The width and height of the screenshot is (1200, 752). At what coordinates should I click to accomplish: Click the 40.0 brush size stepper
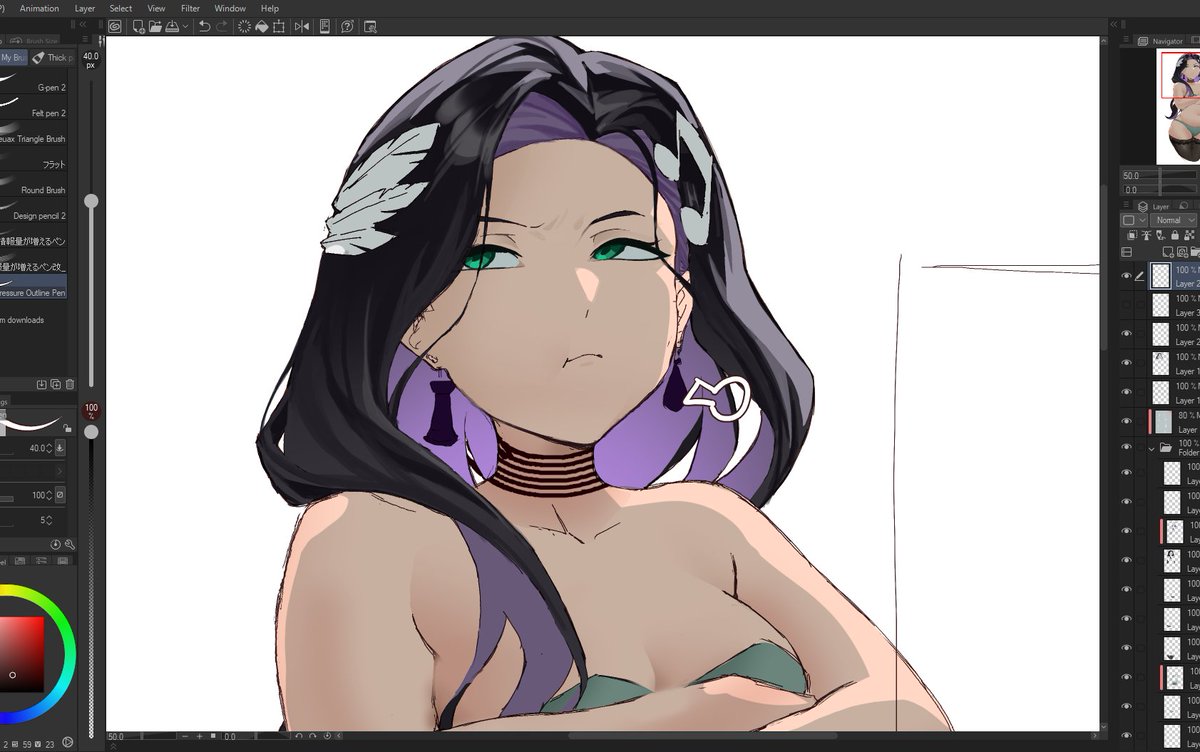tap(48, 448)
